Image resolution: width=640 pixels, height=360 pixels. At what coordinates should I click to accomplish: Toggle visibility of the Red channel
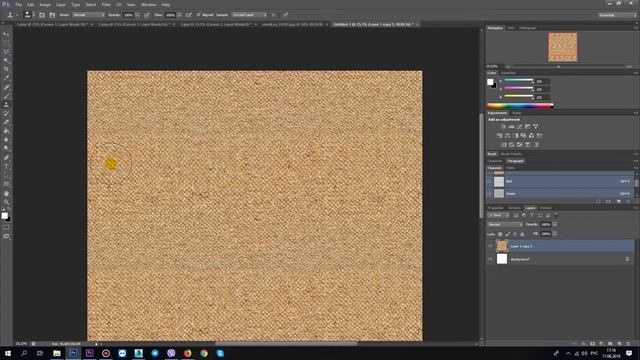489,181
